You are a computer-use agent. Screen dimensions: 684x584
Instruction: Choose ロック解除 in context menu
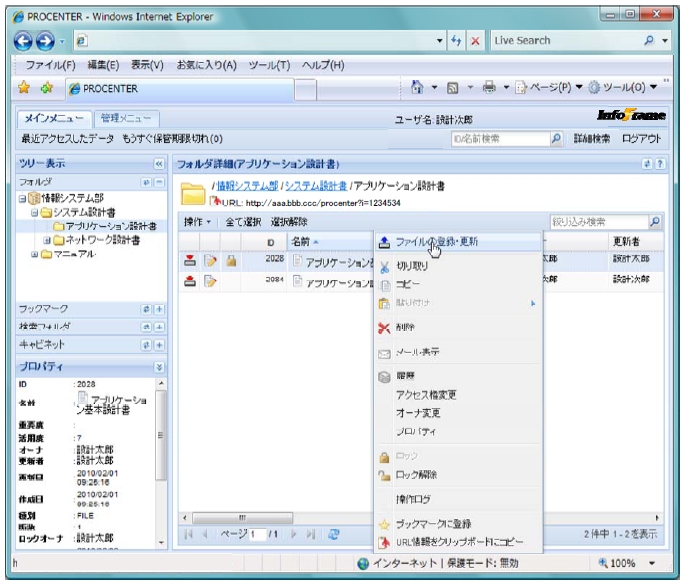tap(458, 475)
